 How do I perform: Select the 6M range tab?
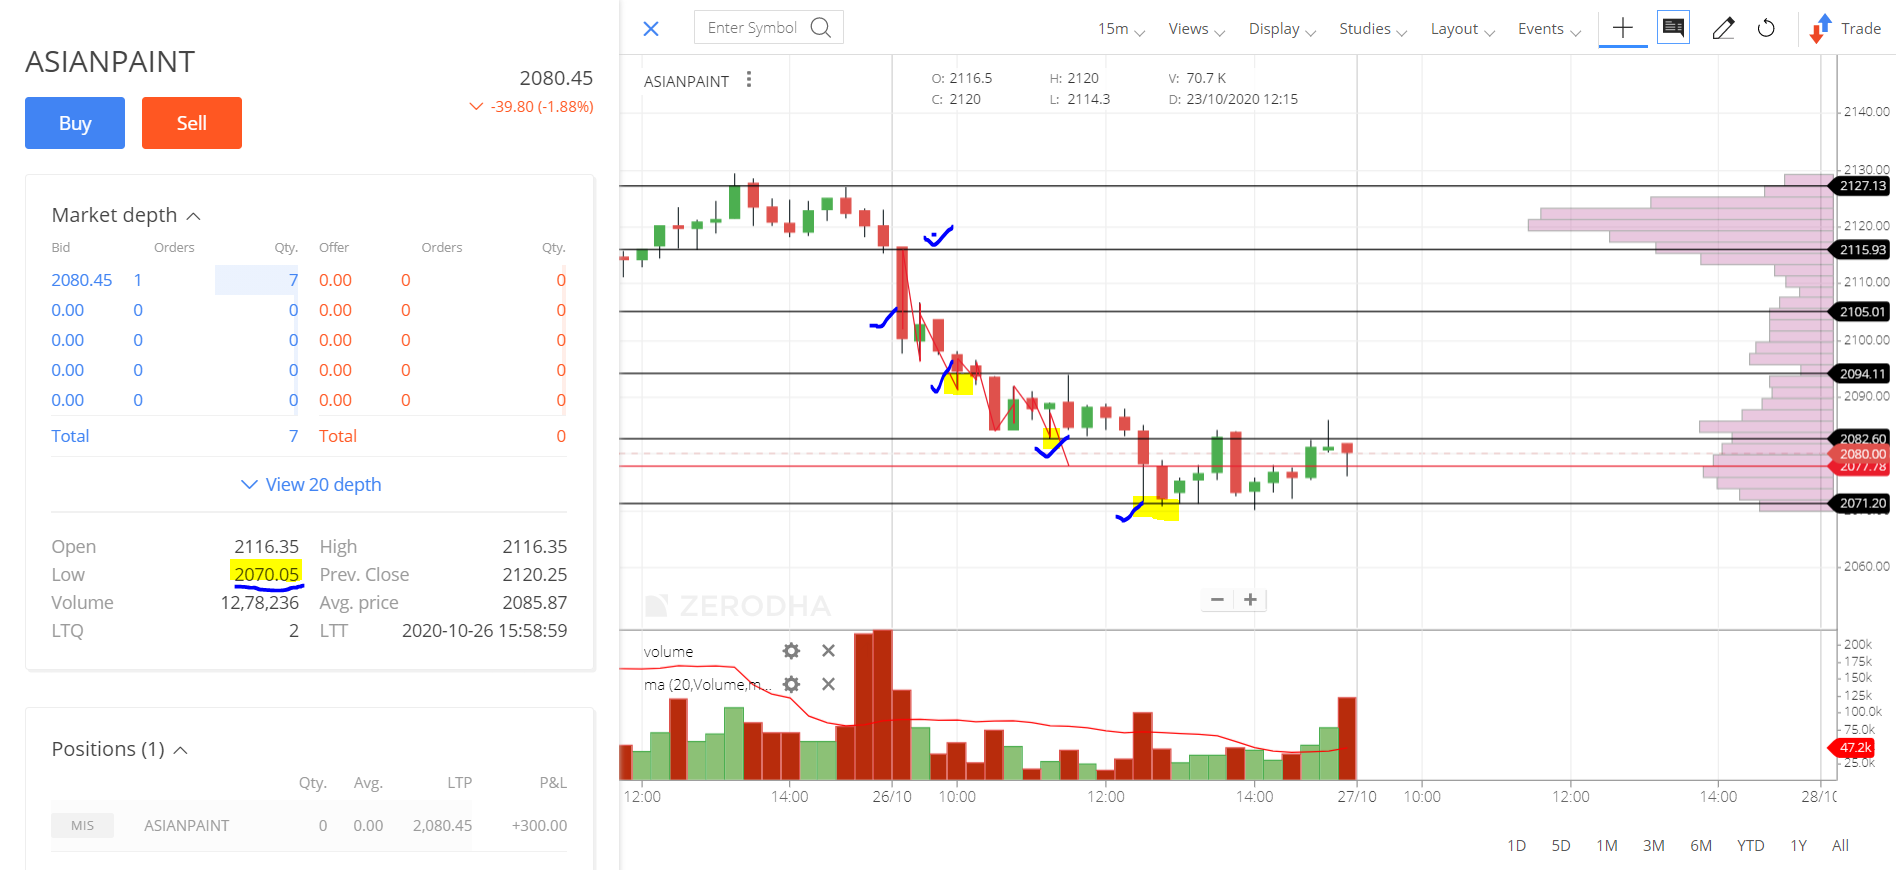click(x=1701, y=846)
